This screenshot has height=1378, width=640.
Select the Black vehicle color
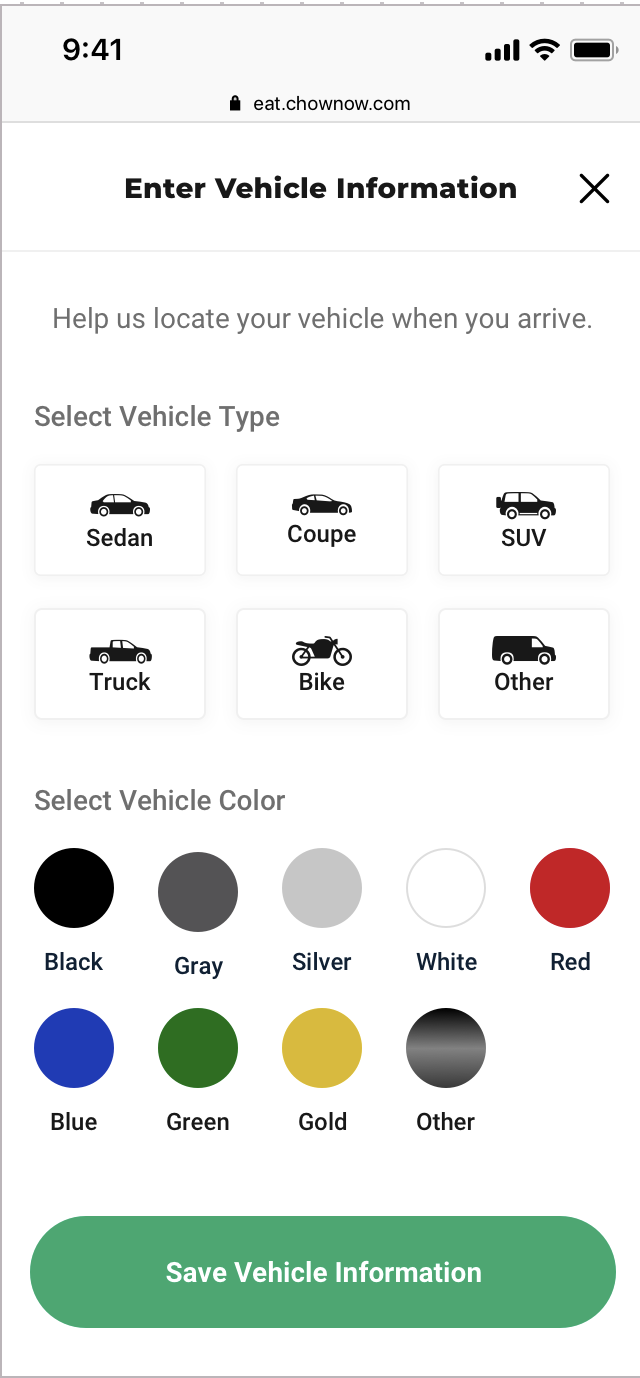(x=74, y=887)
